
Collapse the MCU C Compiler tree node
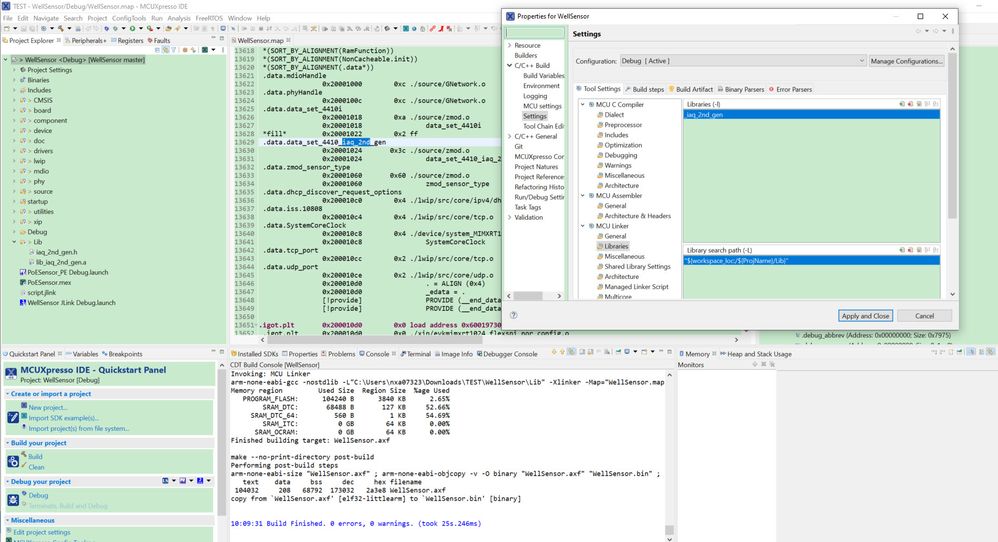pyautogui.click(x=584, y=104)
